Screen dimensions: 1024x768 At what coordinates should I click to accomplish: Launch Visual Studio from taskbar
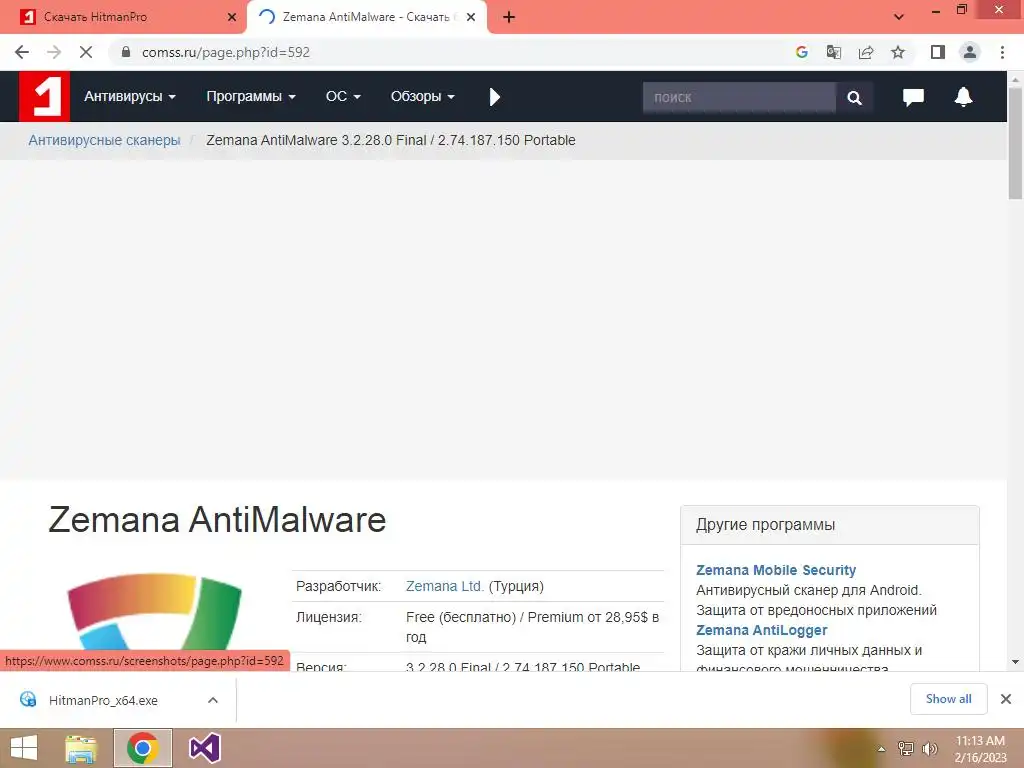(204, 748)
